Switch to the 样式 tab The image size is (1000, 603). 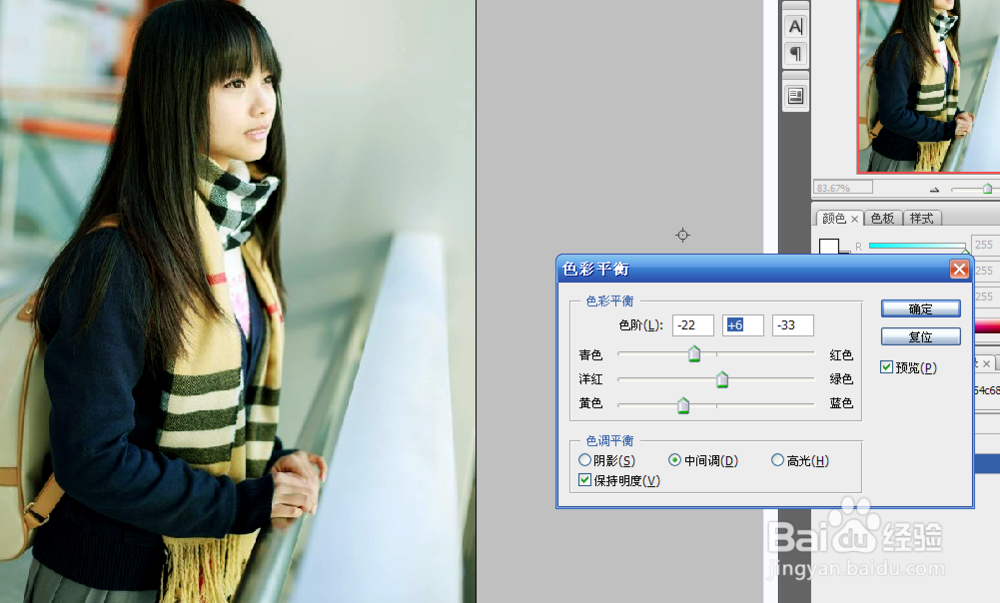click(x=922, y=219)
